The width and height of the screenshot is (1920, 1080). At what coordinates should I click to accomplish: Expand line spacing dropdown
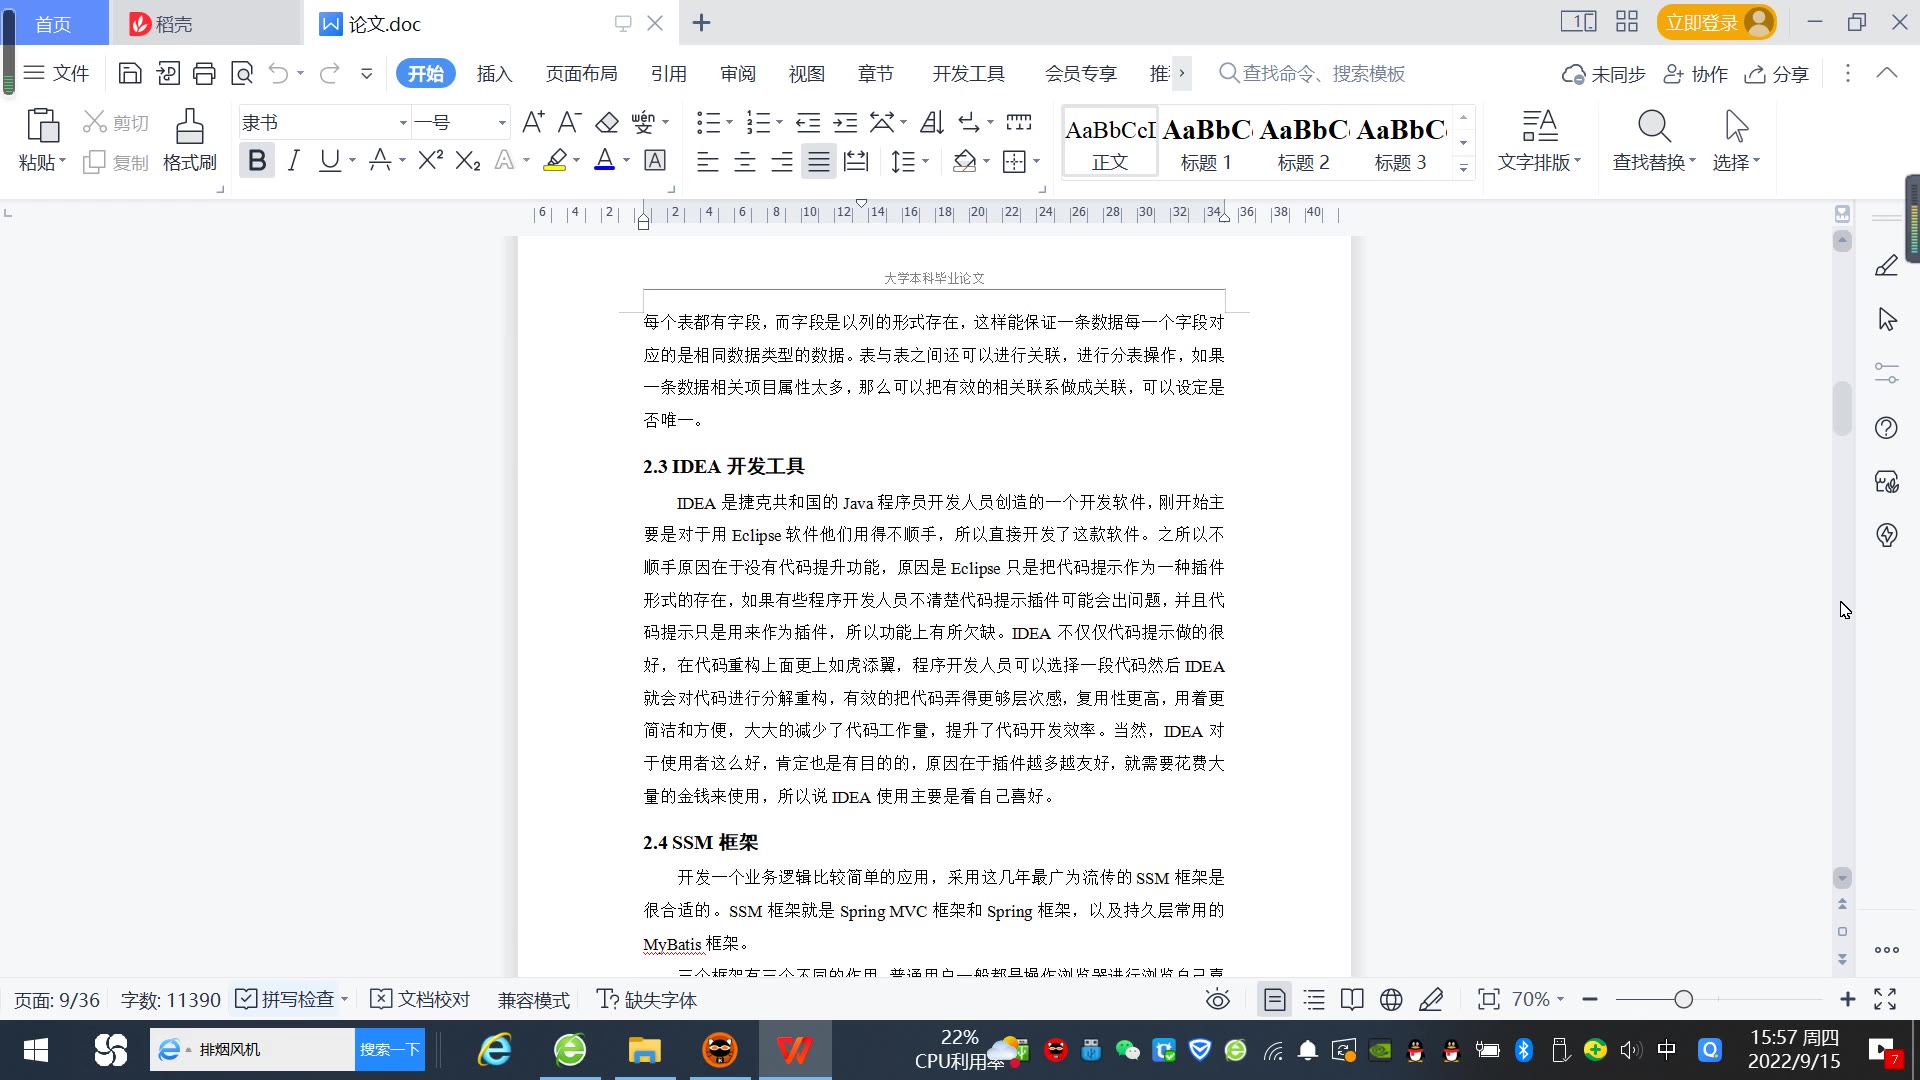pyautogui.click(x=926, y=161)
